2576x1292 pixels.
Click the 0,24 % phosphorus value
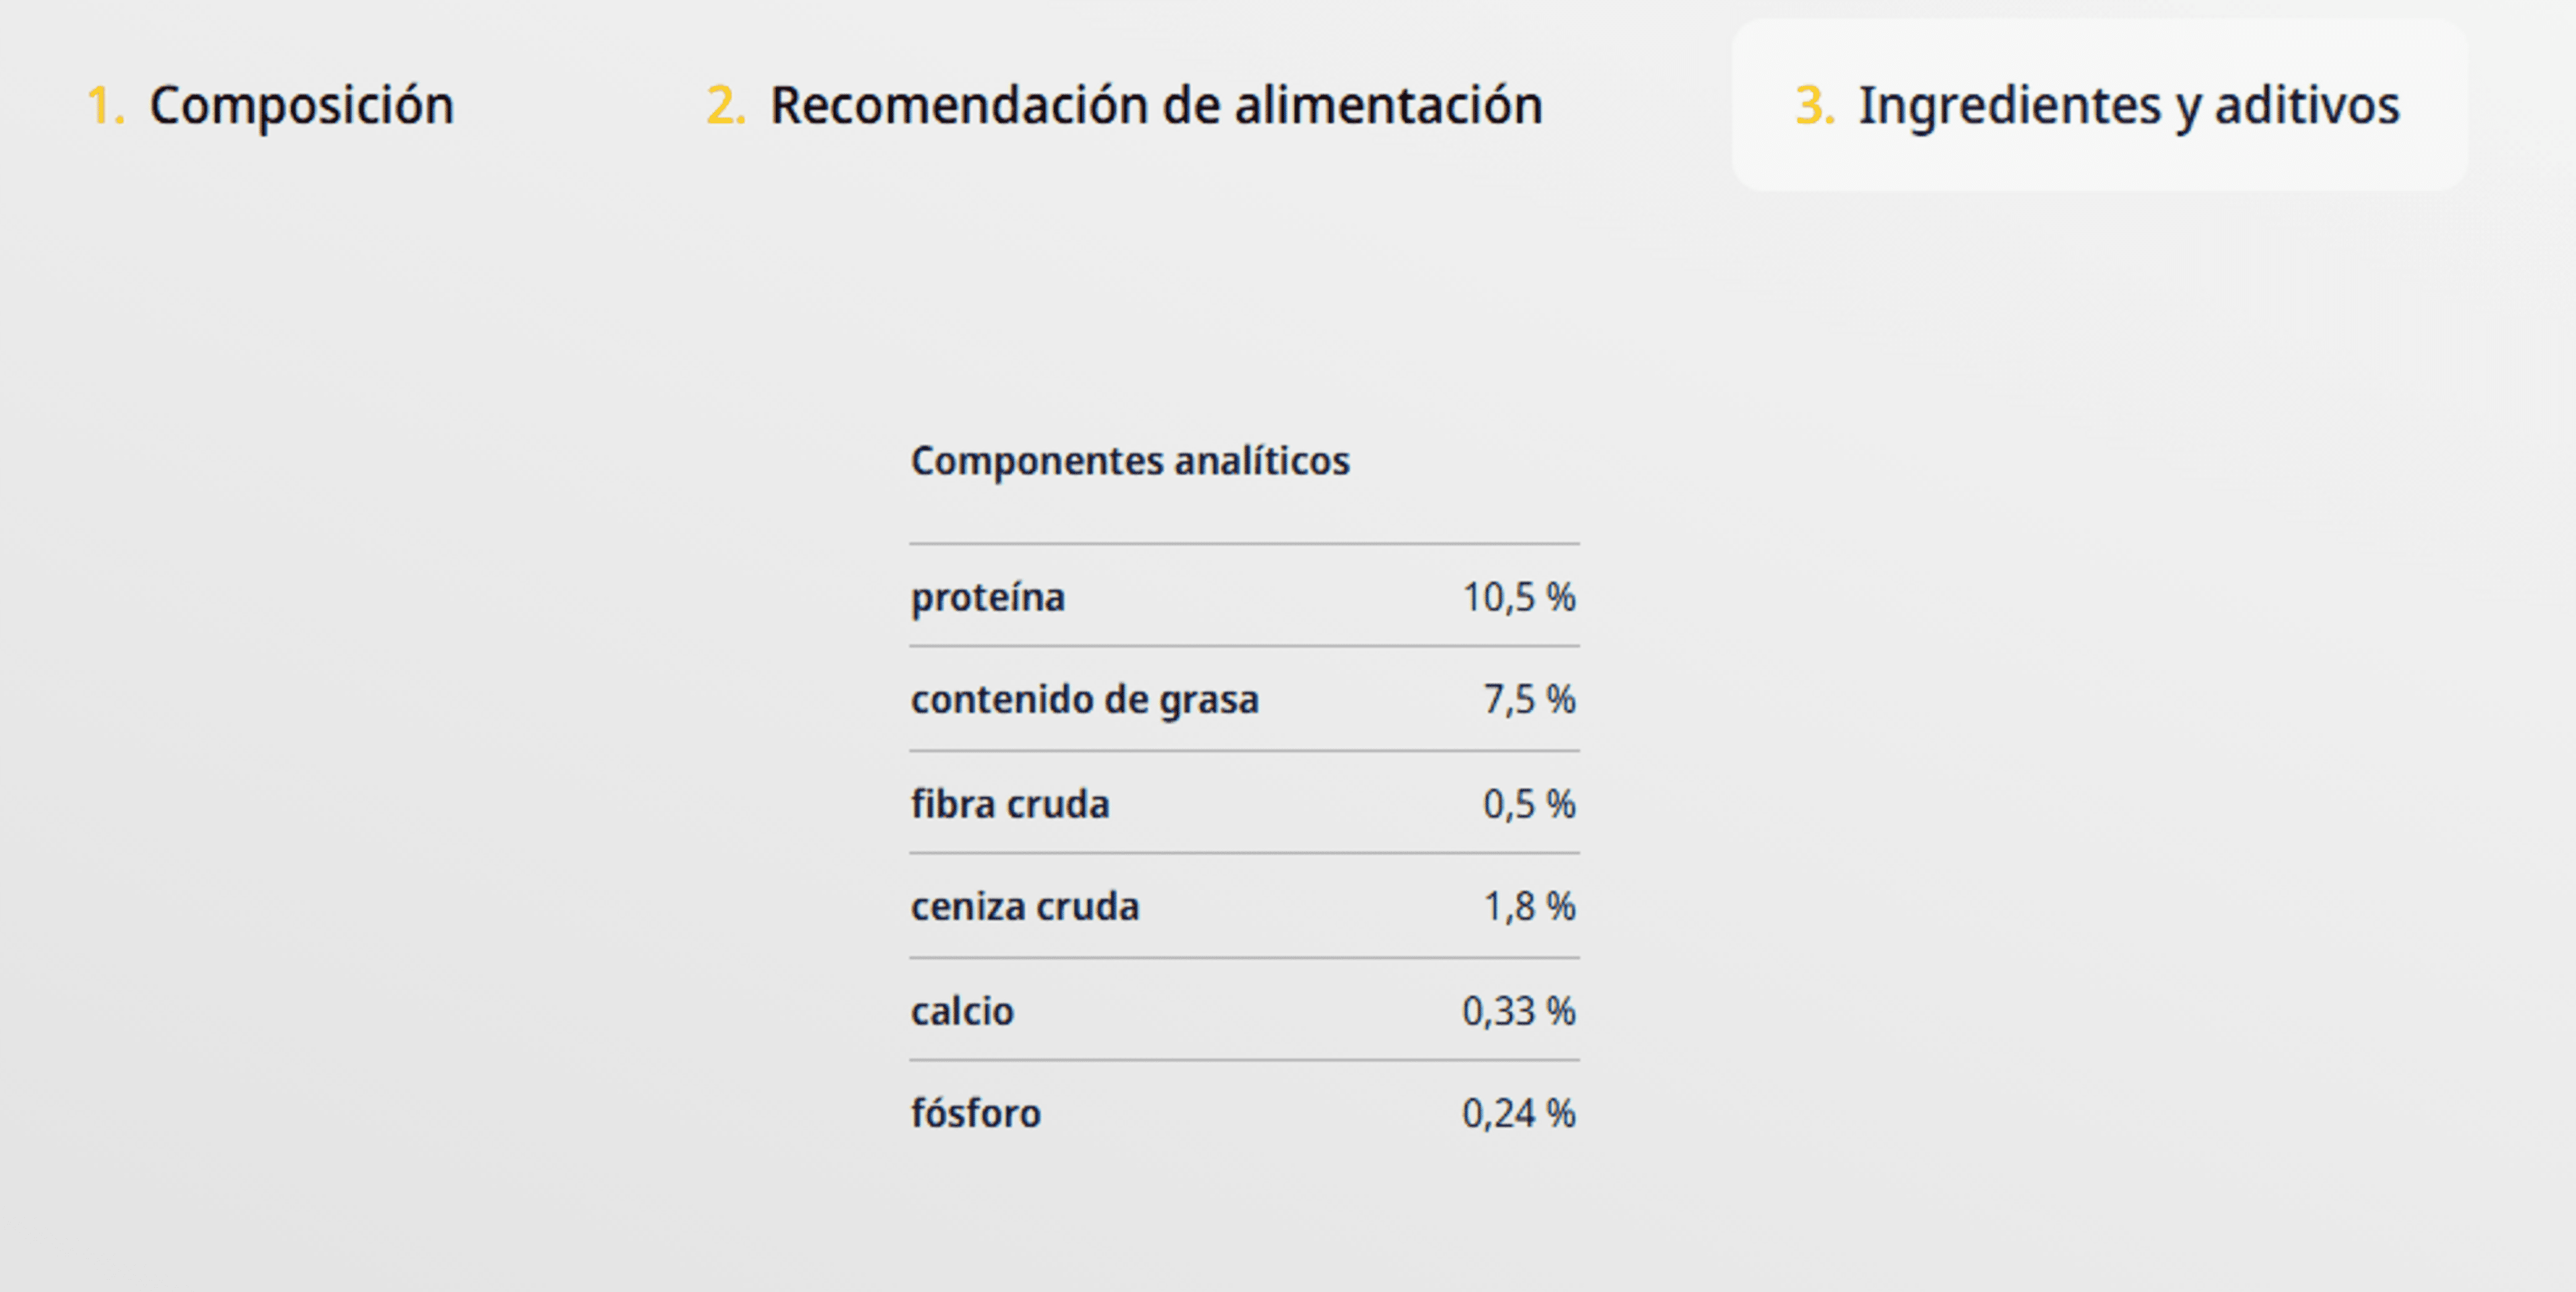1519,1113
